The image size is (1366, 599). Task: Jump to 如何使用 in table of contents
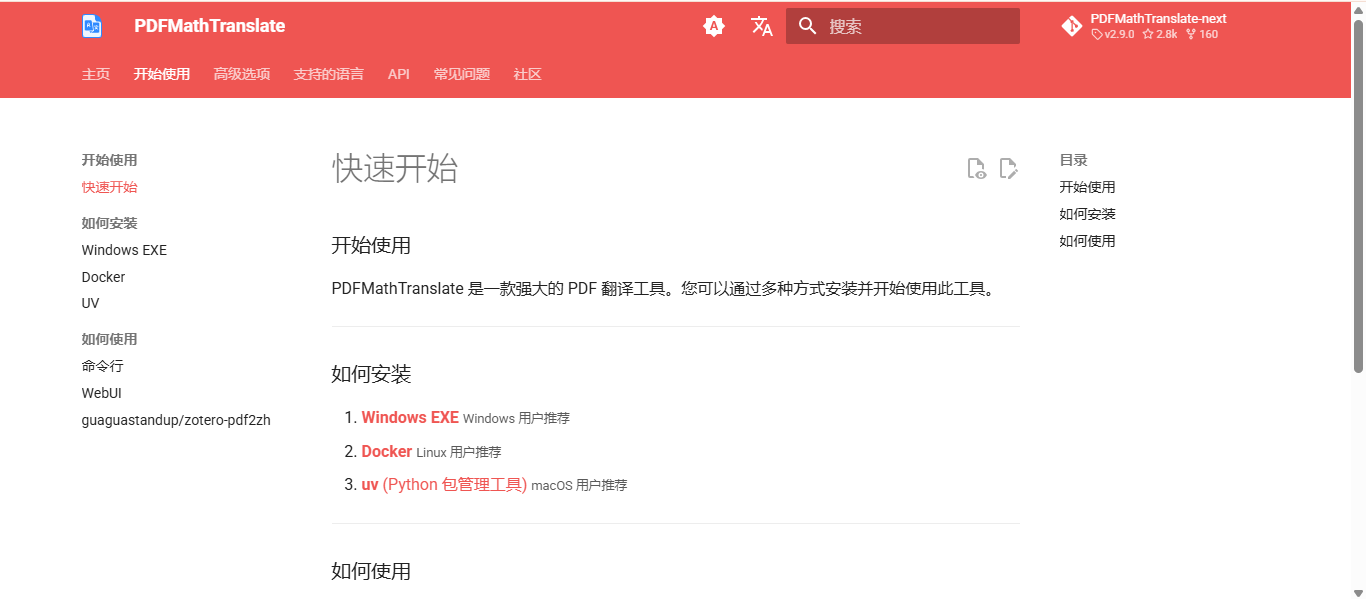click(x=1087, y=241)
